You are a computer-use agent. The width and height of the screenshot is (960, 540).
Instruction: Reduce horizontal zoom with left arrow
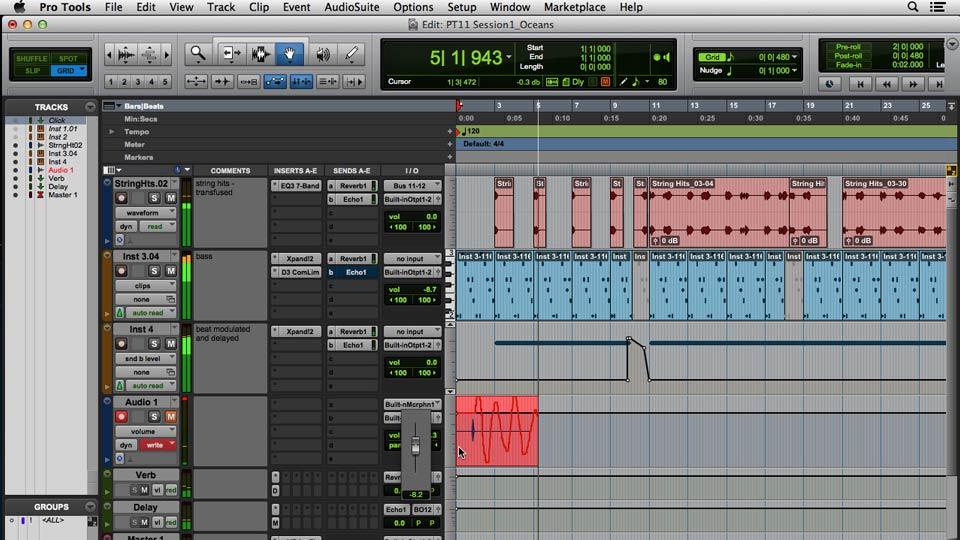point(109,54)
